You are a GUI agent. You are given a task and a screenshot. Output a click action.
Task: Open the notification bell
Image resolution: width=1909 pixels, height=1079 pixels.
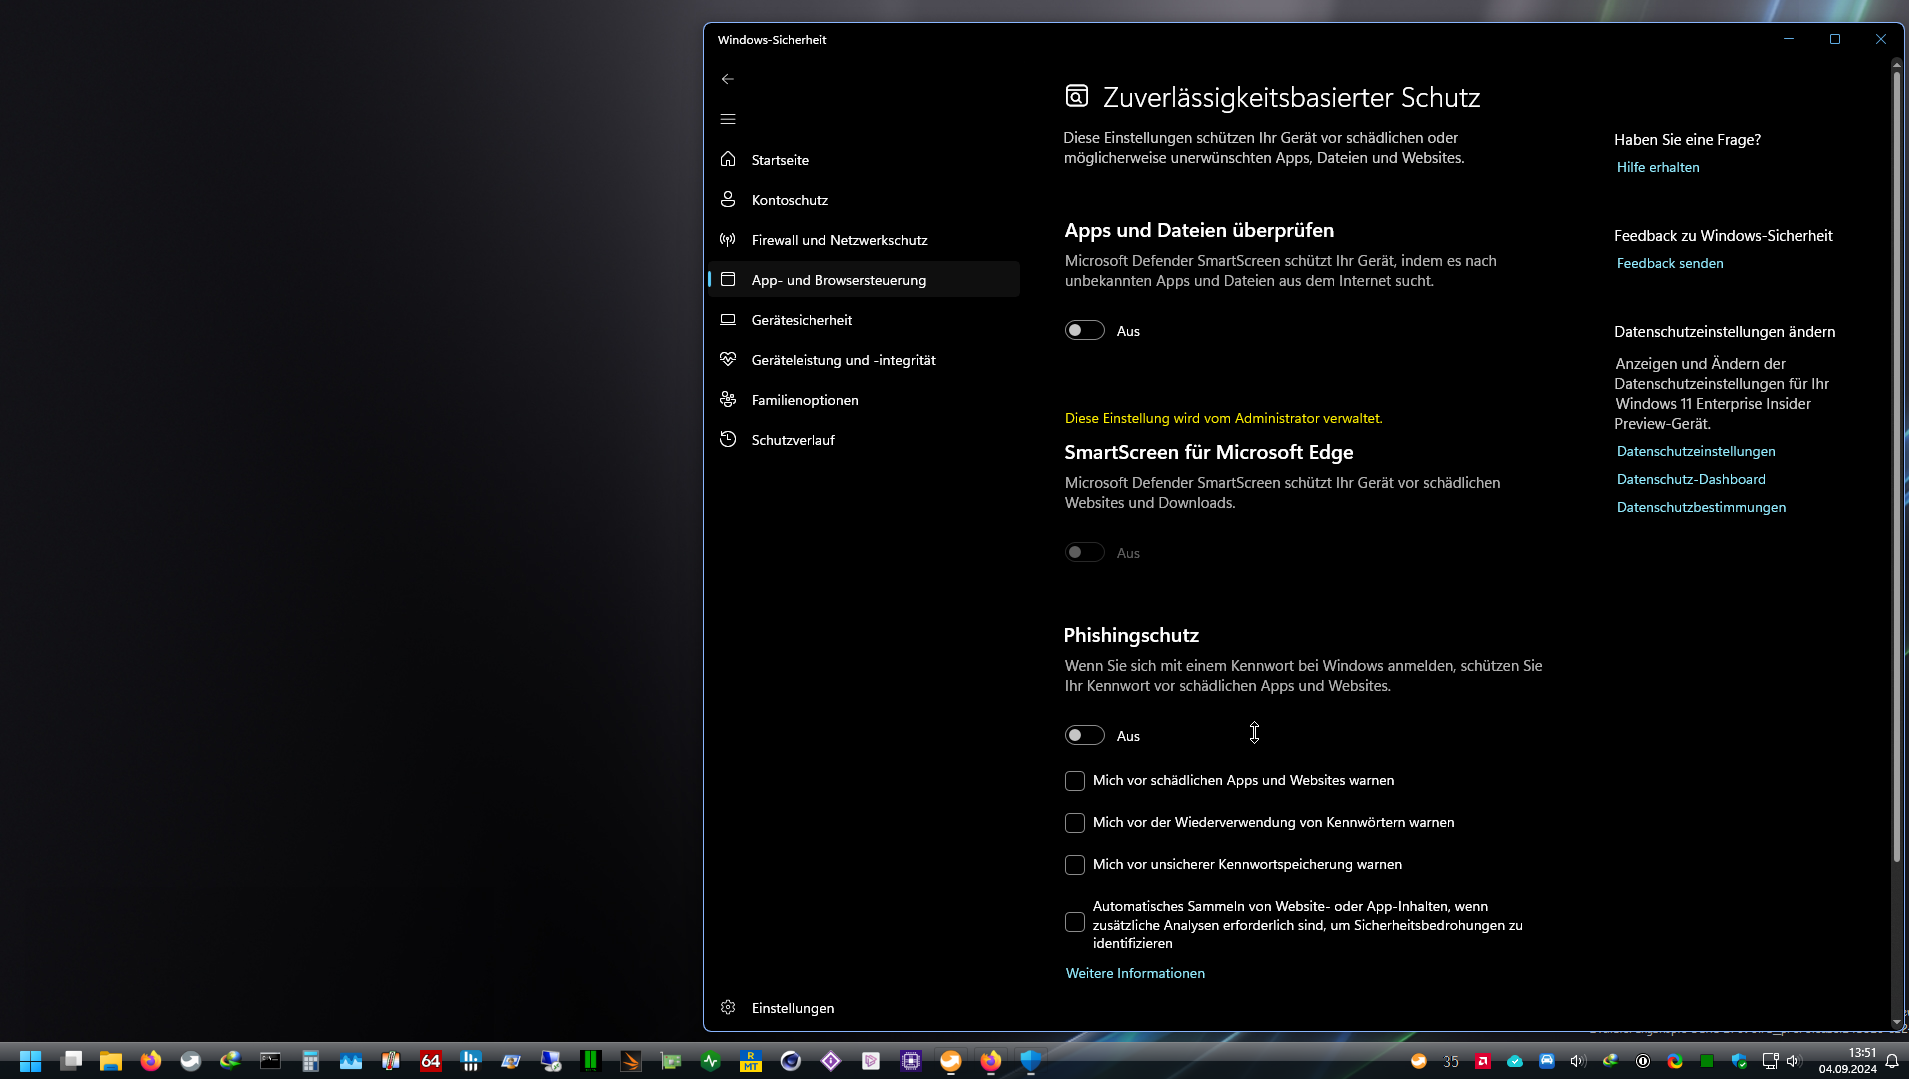pyautogui.click(x=1892, y=1062)
